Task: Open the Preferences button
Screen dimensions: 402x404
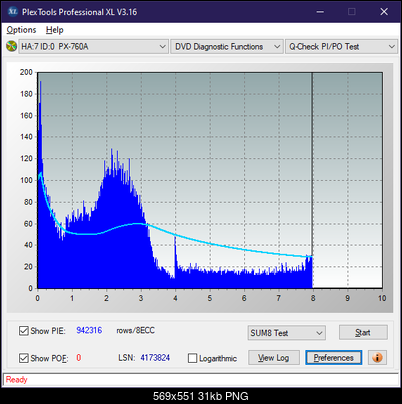Action: tap(334, 358)
